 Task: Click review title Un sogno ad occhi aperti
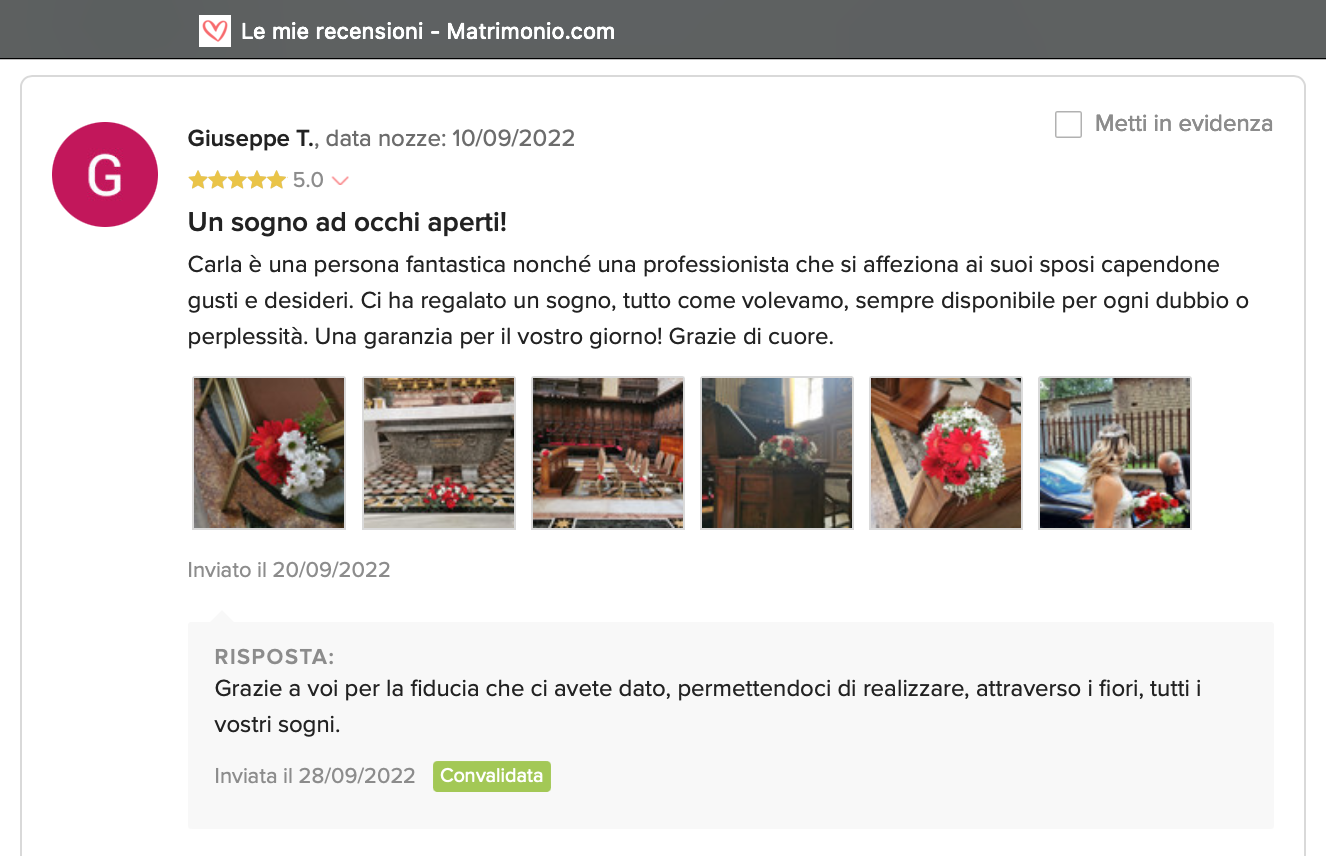(x=347, y=223)
